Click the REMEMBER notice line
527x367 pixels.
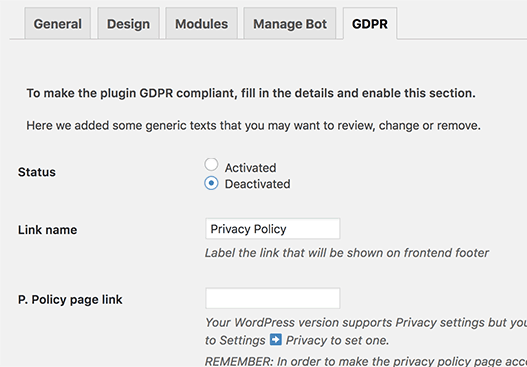tap(366, 361)
